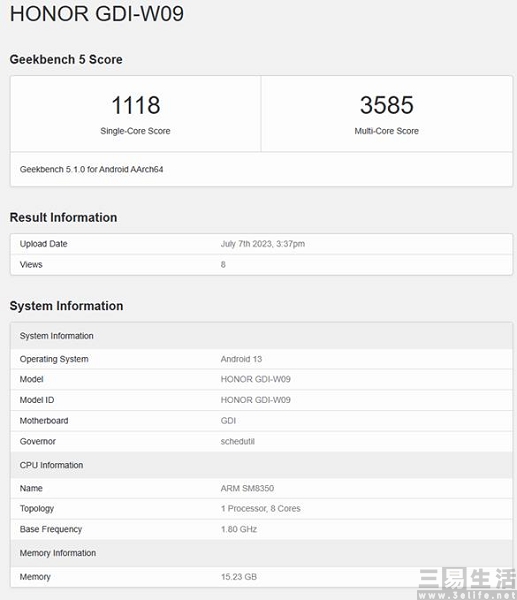517x600 pixels.
Task: Click the Model ID label
Action: click(x=37, y=400)
